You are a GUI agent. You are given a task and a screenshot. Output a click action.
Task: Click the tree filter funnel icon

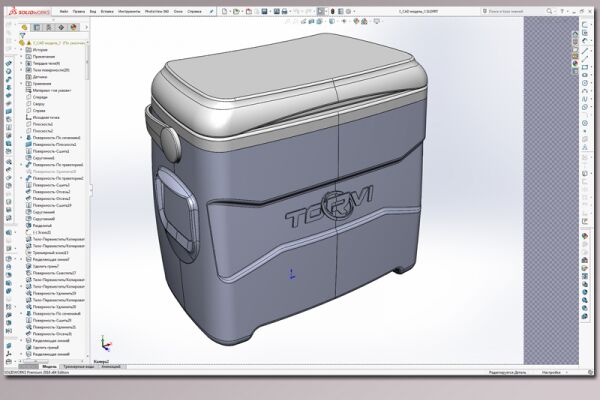(x=22, y=36)
